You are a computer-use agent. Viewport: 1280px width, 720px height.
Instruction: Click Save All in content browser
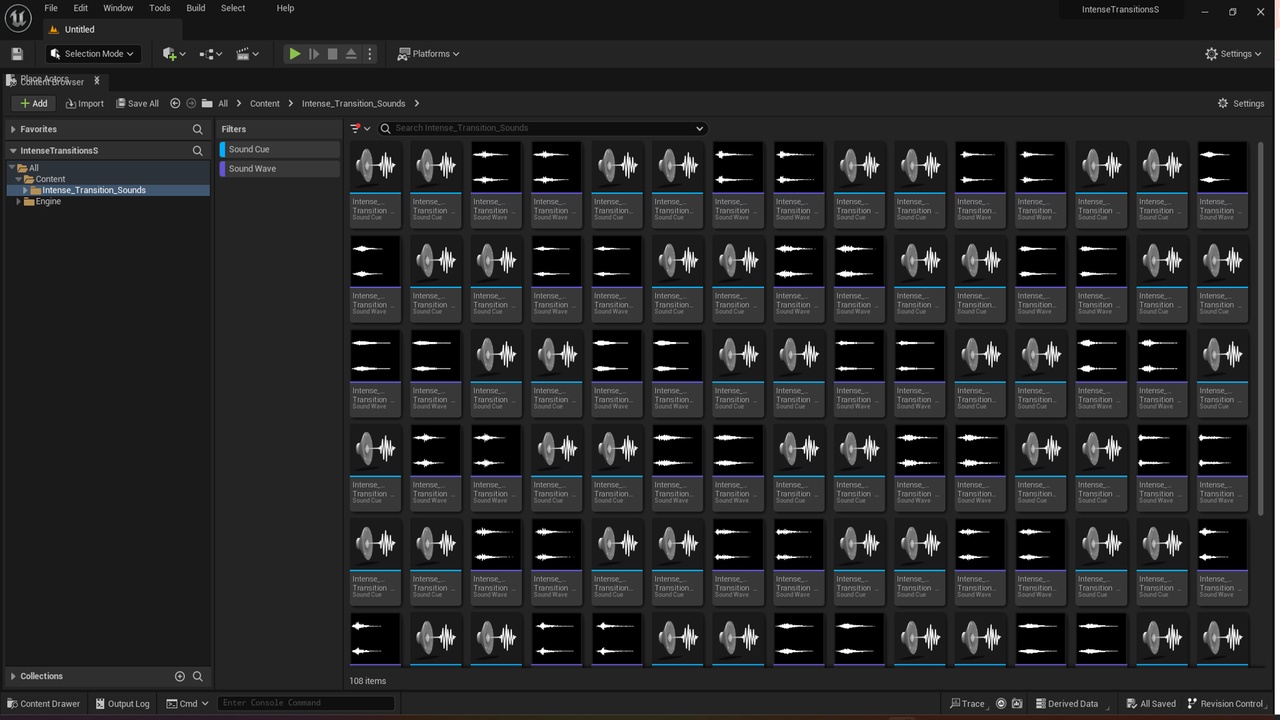point(137,103)
